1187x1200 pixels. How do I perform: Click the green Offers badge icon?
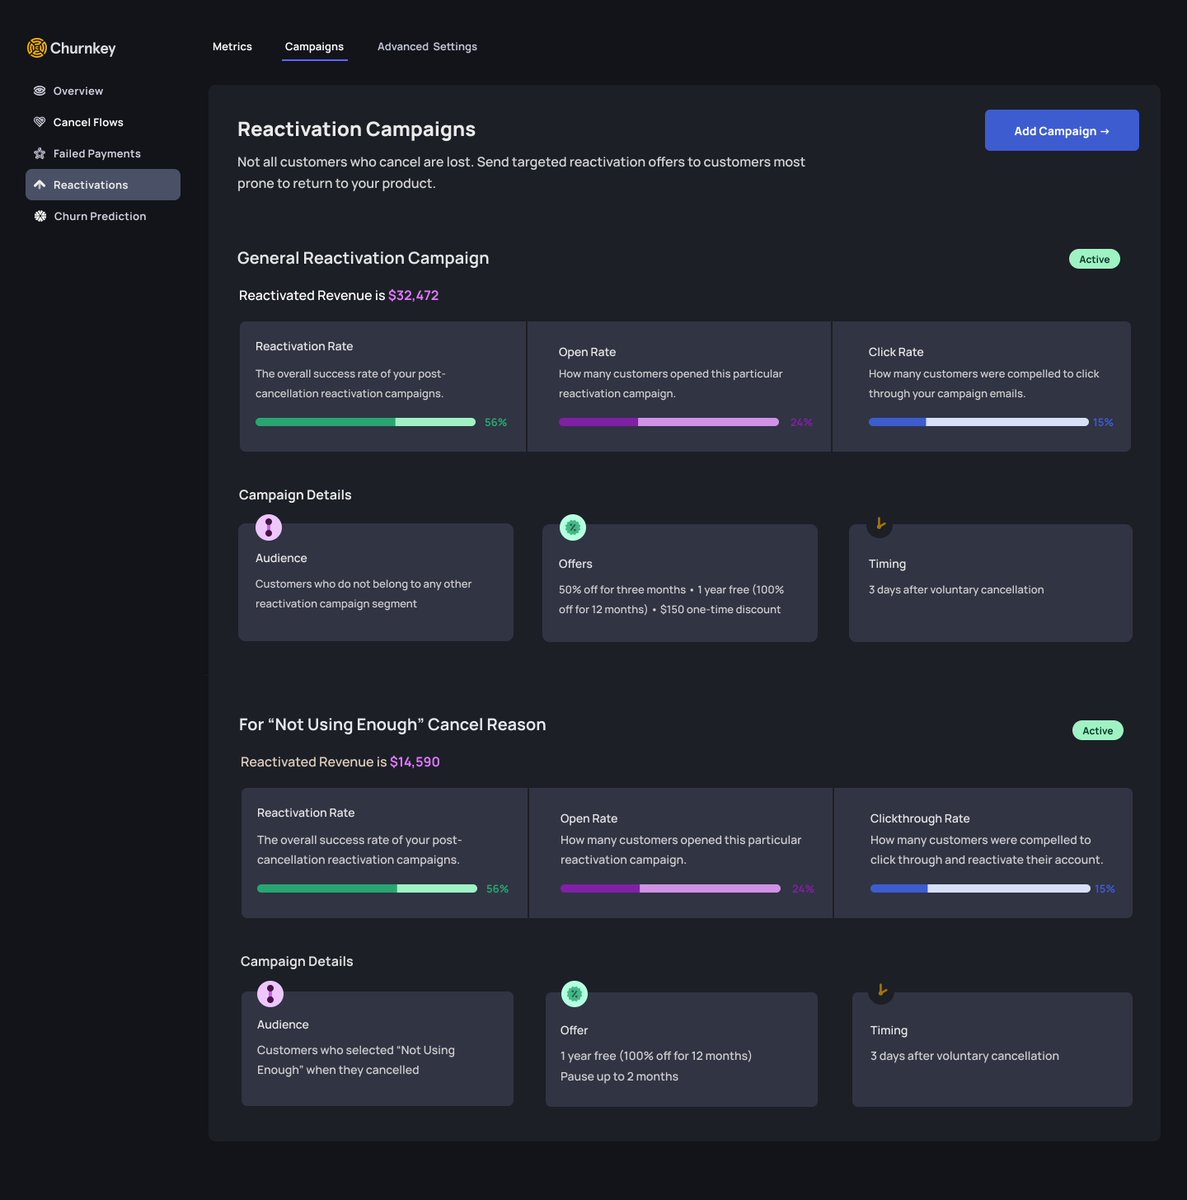tap(572, 527)
